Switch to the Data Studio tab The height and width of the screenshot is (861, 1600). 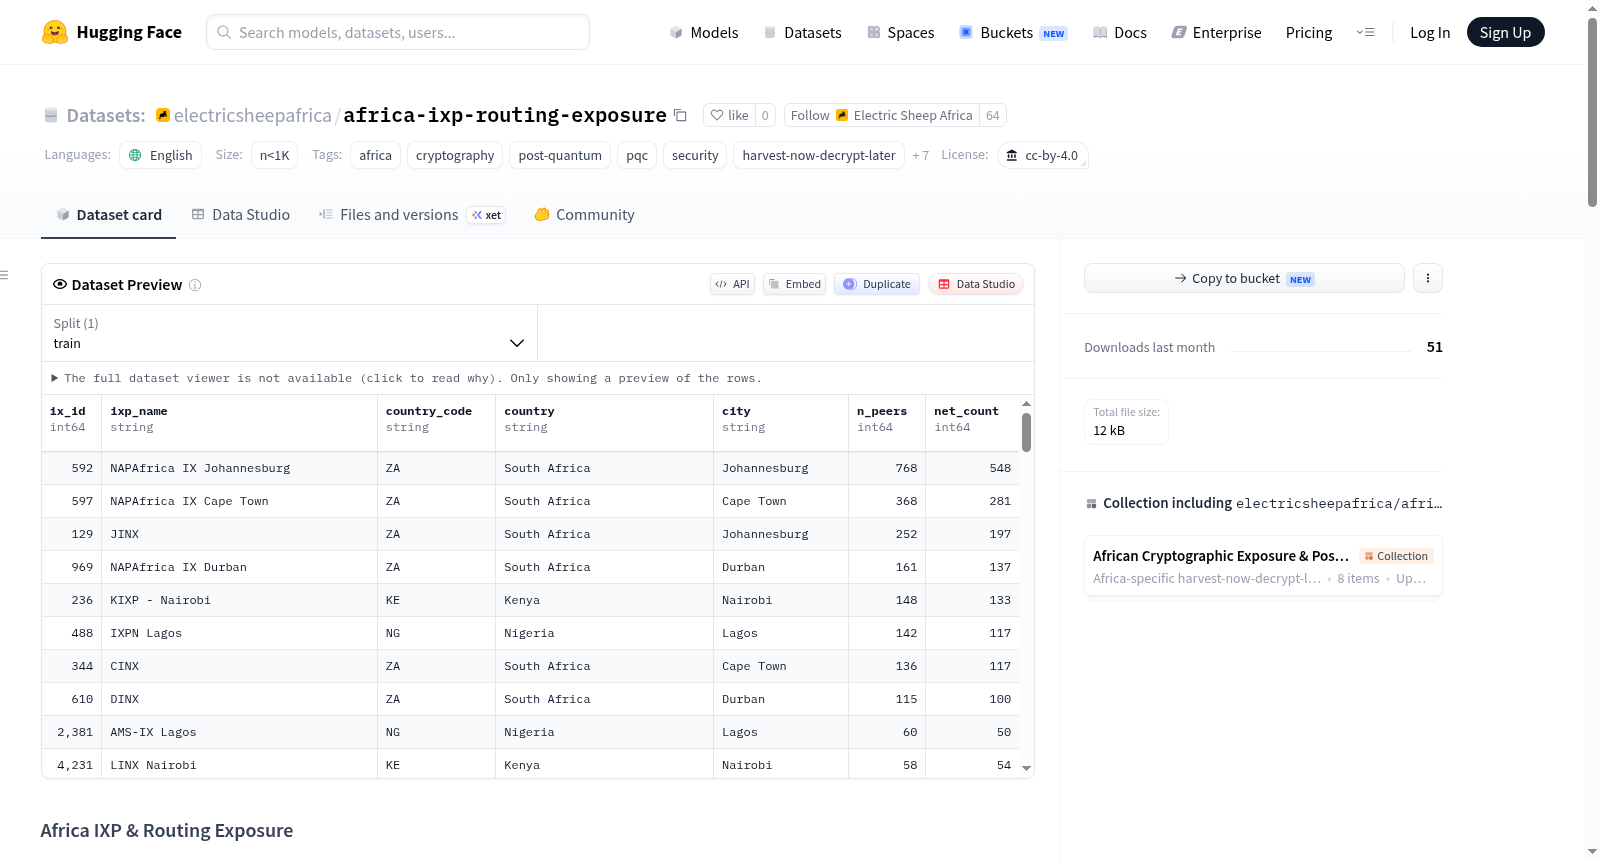pyautogui.click(x=241, y=214)
